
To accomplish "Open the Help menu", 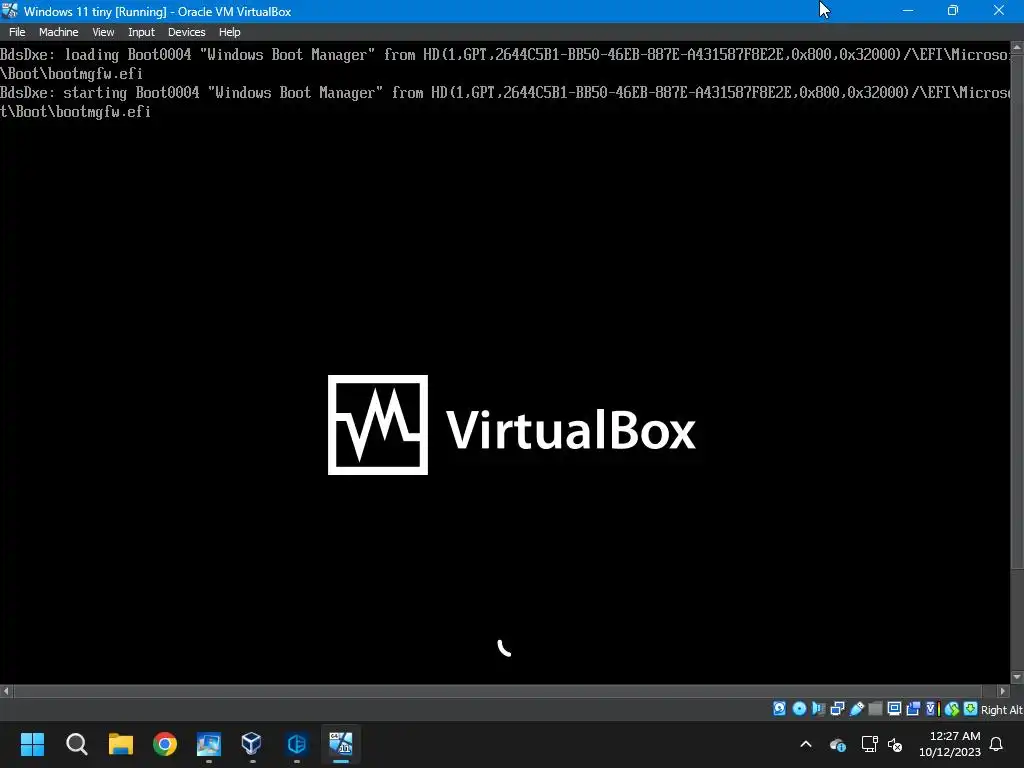I will click(x=229, y=32).
